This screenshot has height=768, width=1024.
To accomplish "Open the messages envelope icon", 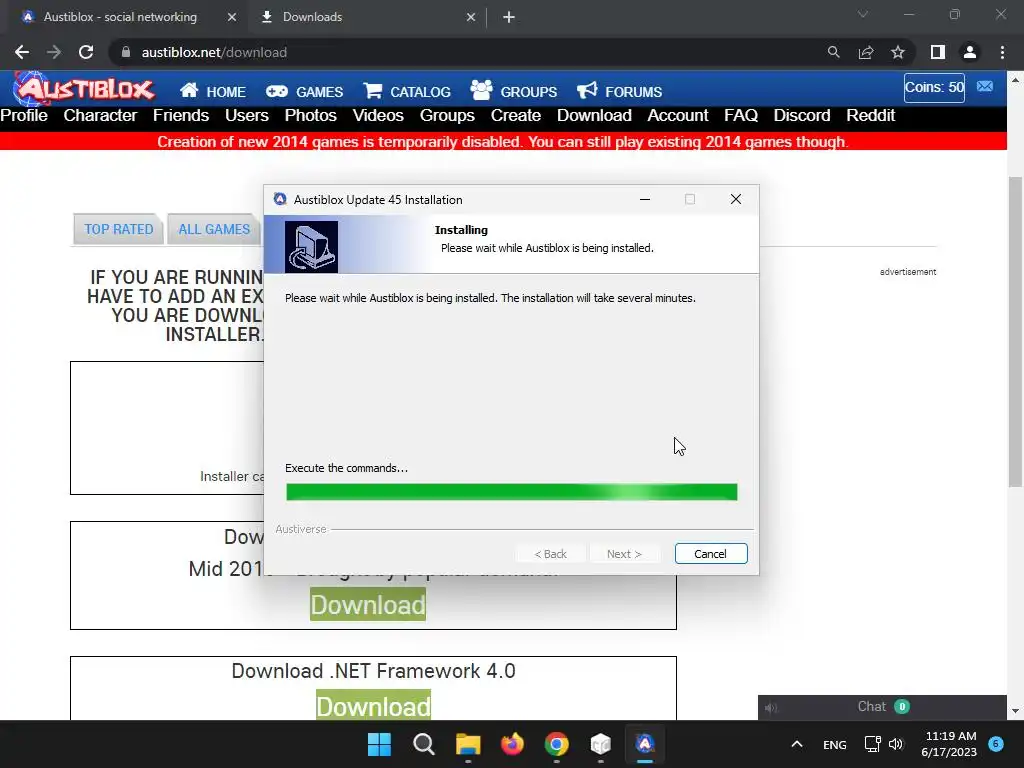I will click(985, 87).
